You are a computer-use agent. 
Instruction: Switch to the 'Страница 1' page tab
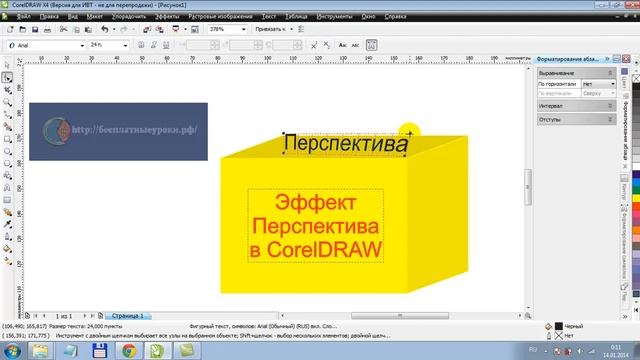(x=128, y=316)
